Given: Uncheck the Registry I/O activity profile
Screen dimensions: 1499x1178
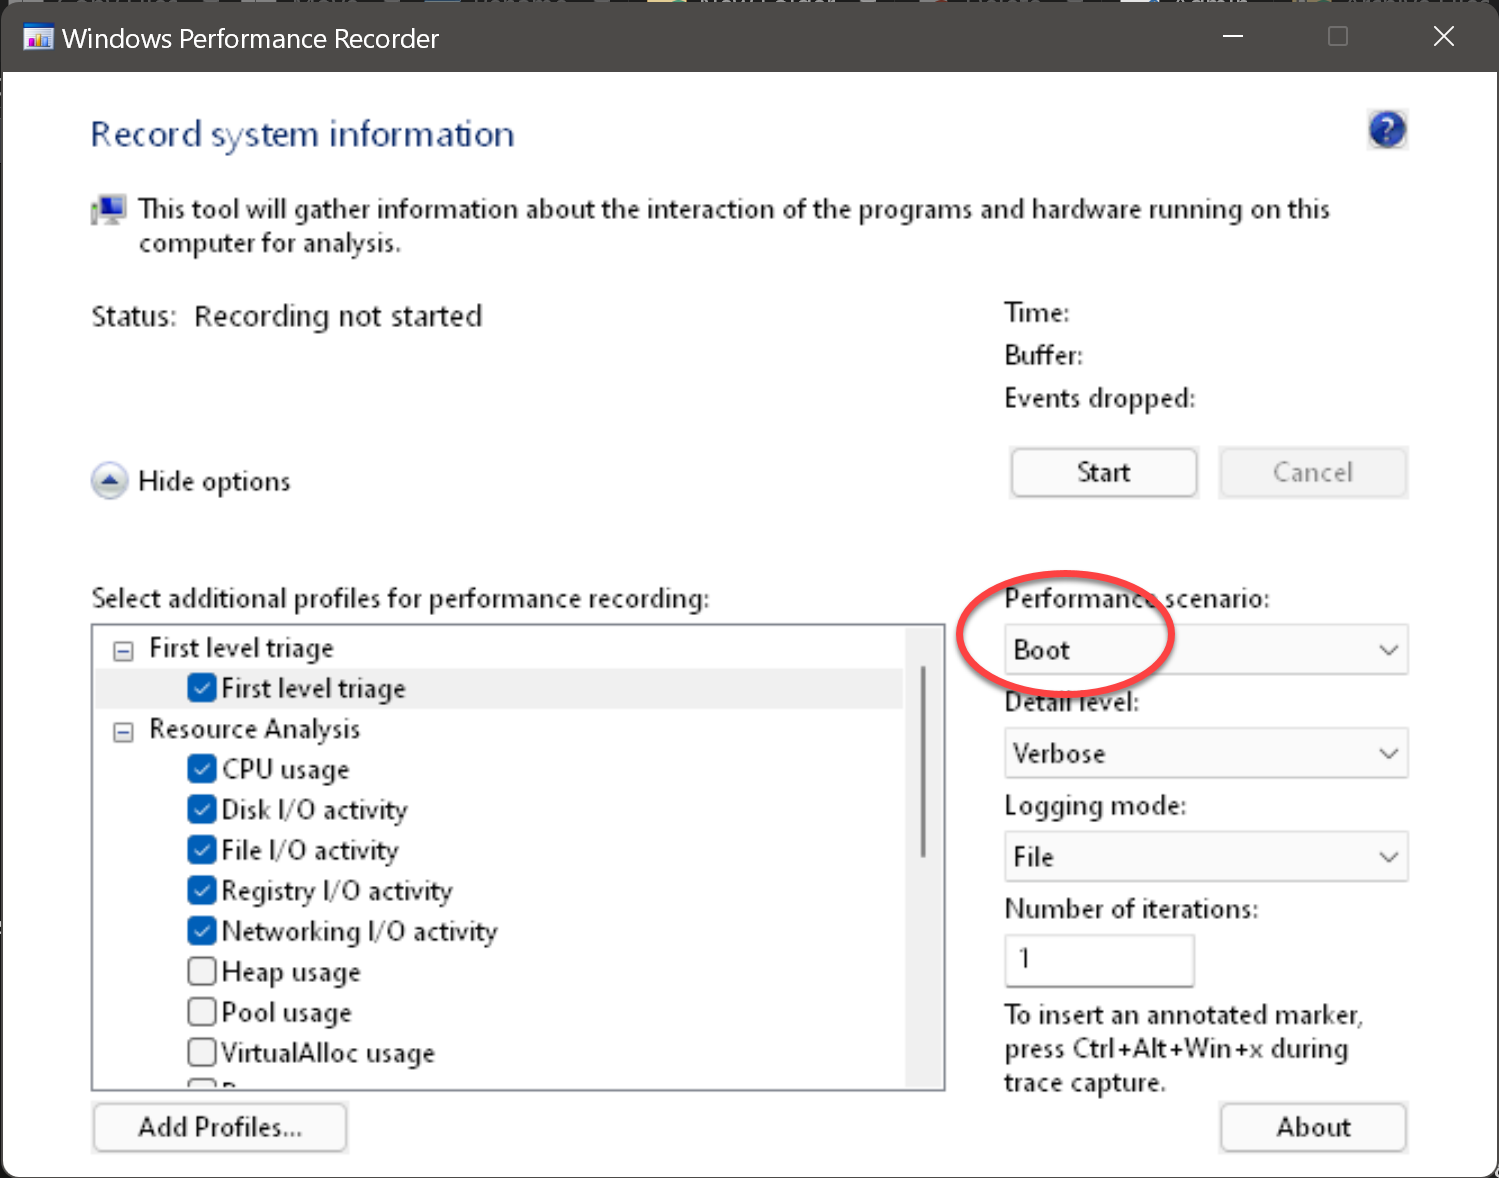Looking at the screenshot, I should point(201,890).
